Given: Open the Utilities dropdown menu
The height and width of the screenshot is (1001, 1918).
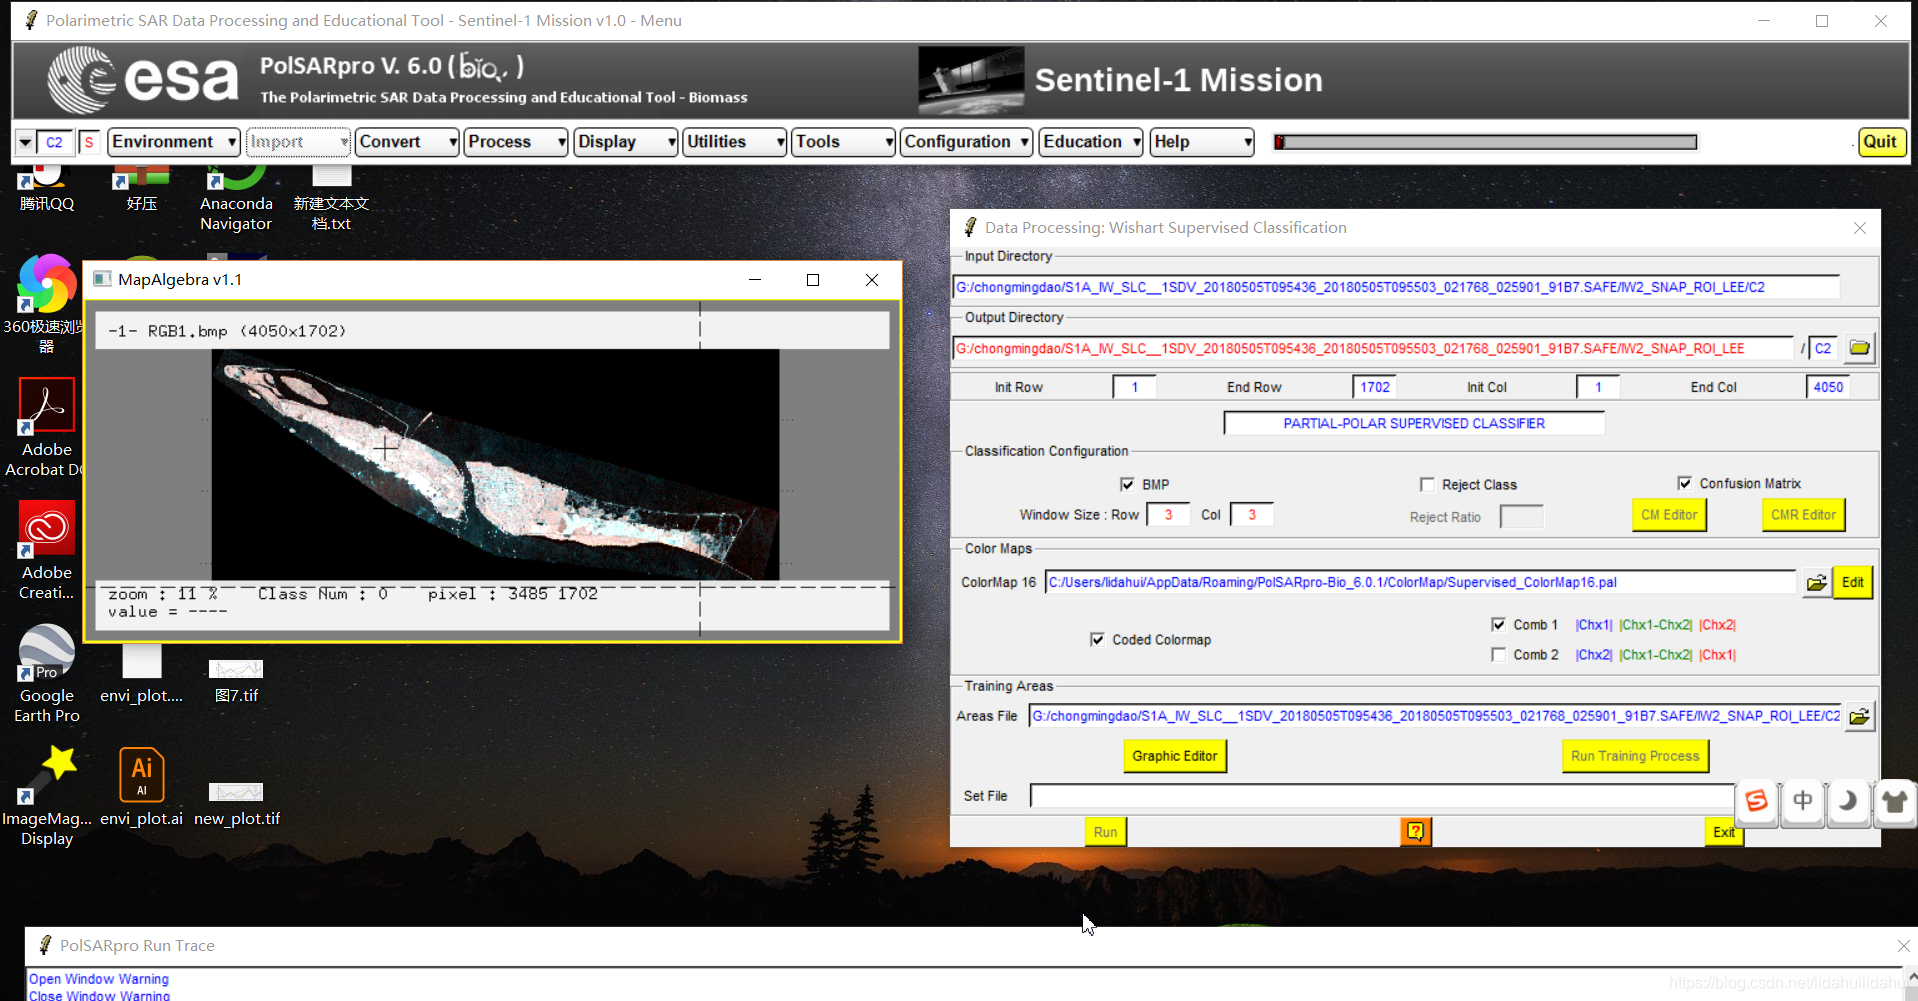Looking at the screenshot, I should [x=735, y=142].
